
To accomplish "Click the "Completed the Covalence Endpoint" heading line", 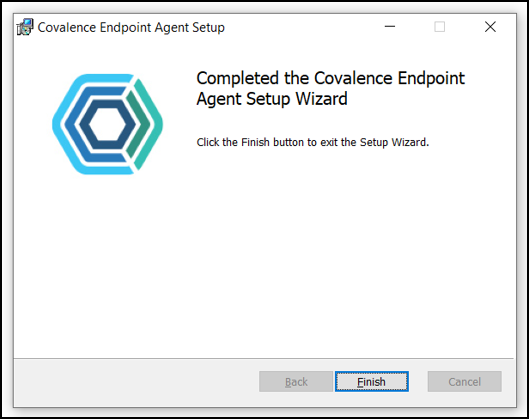I will pos(331,78).
